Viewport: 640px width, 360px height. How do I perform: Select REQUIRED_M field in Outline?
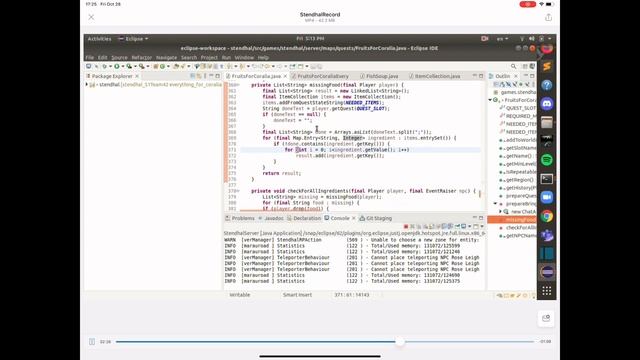click(518, 116)
